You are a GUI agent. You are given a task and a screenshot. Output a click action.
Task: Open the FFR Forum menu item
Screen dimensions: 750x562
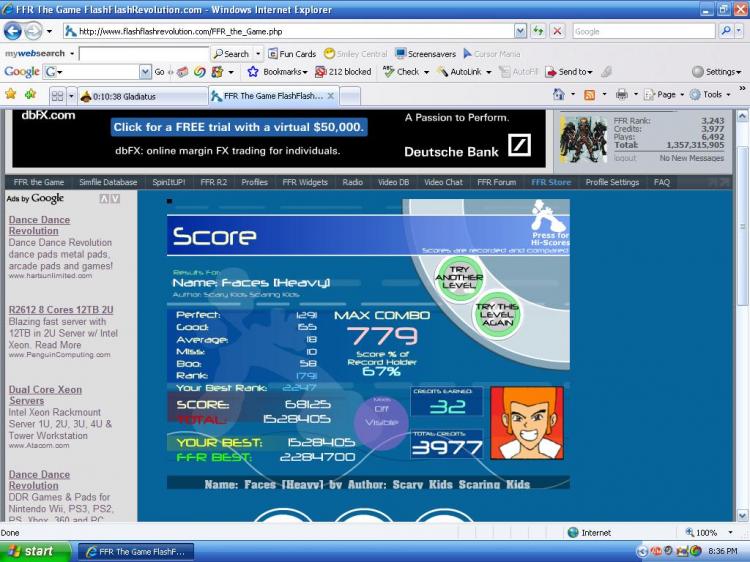[496, 182]
